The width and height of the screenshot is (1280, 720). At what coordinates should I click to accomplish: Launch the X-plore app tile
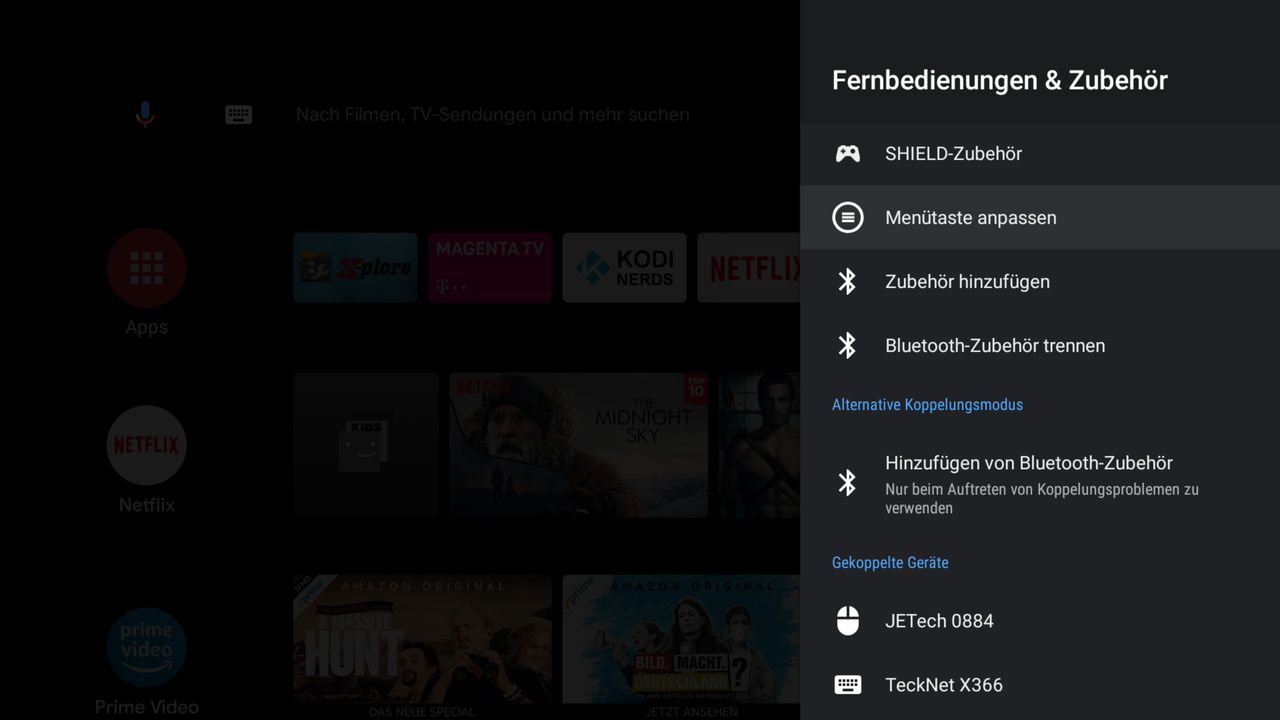point(355,267)
